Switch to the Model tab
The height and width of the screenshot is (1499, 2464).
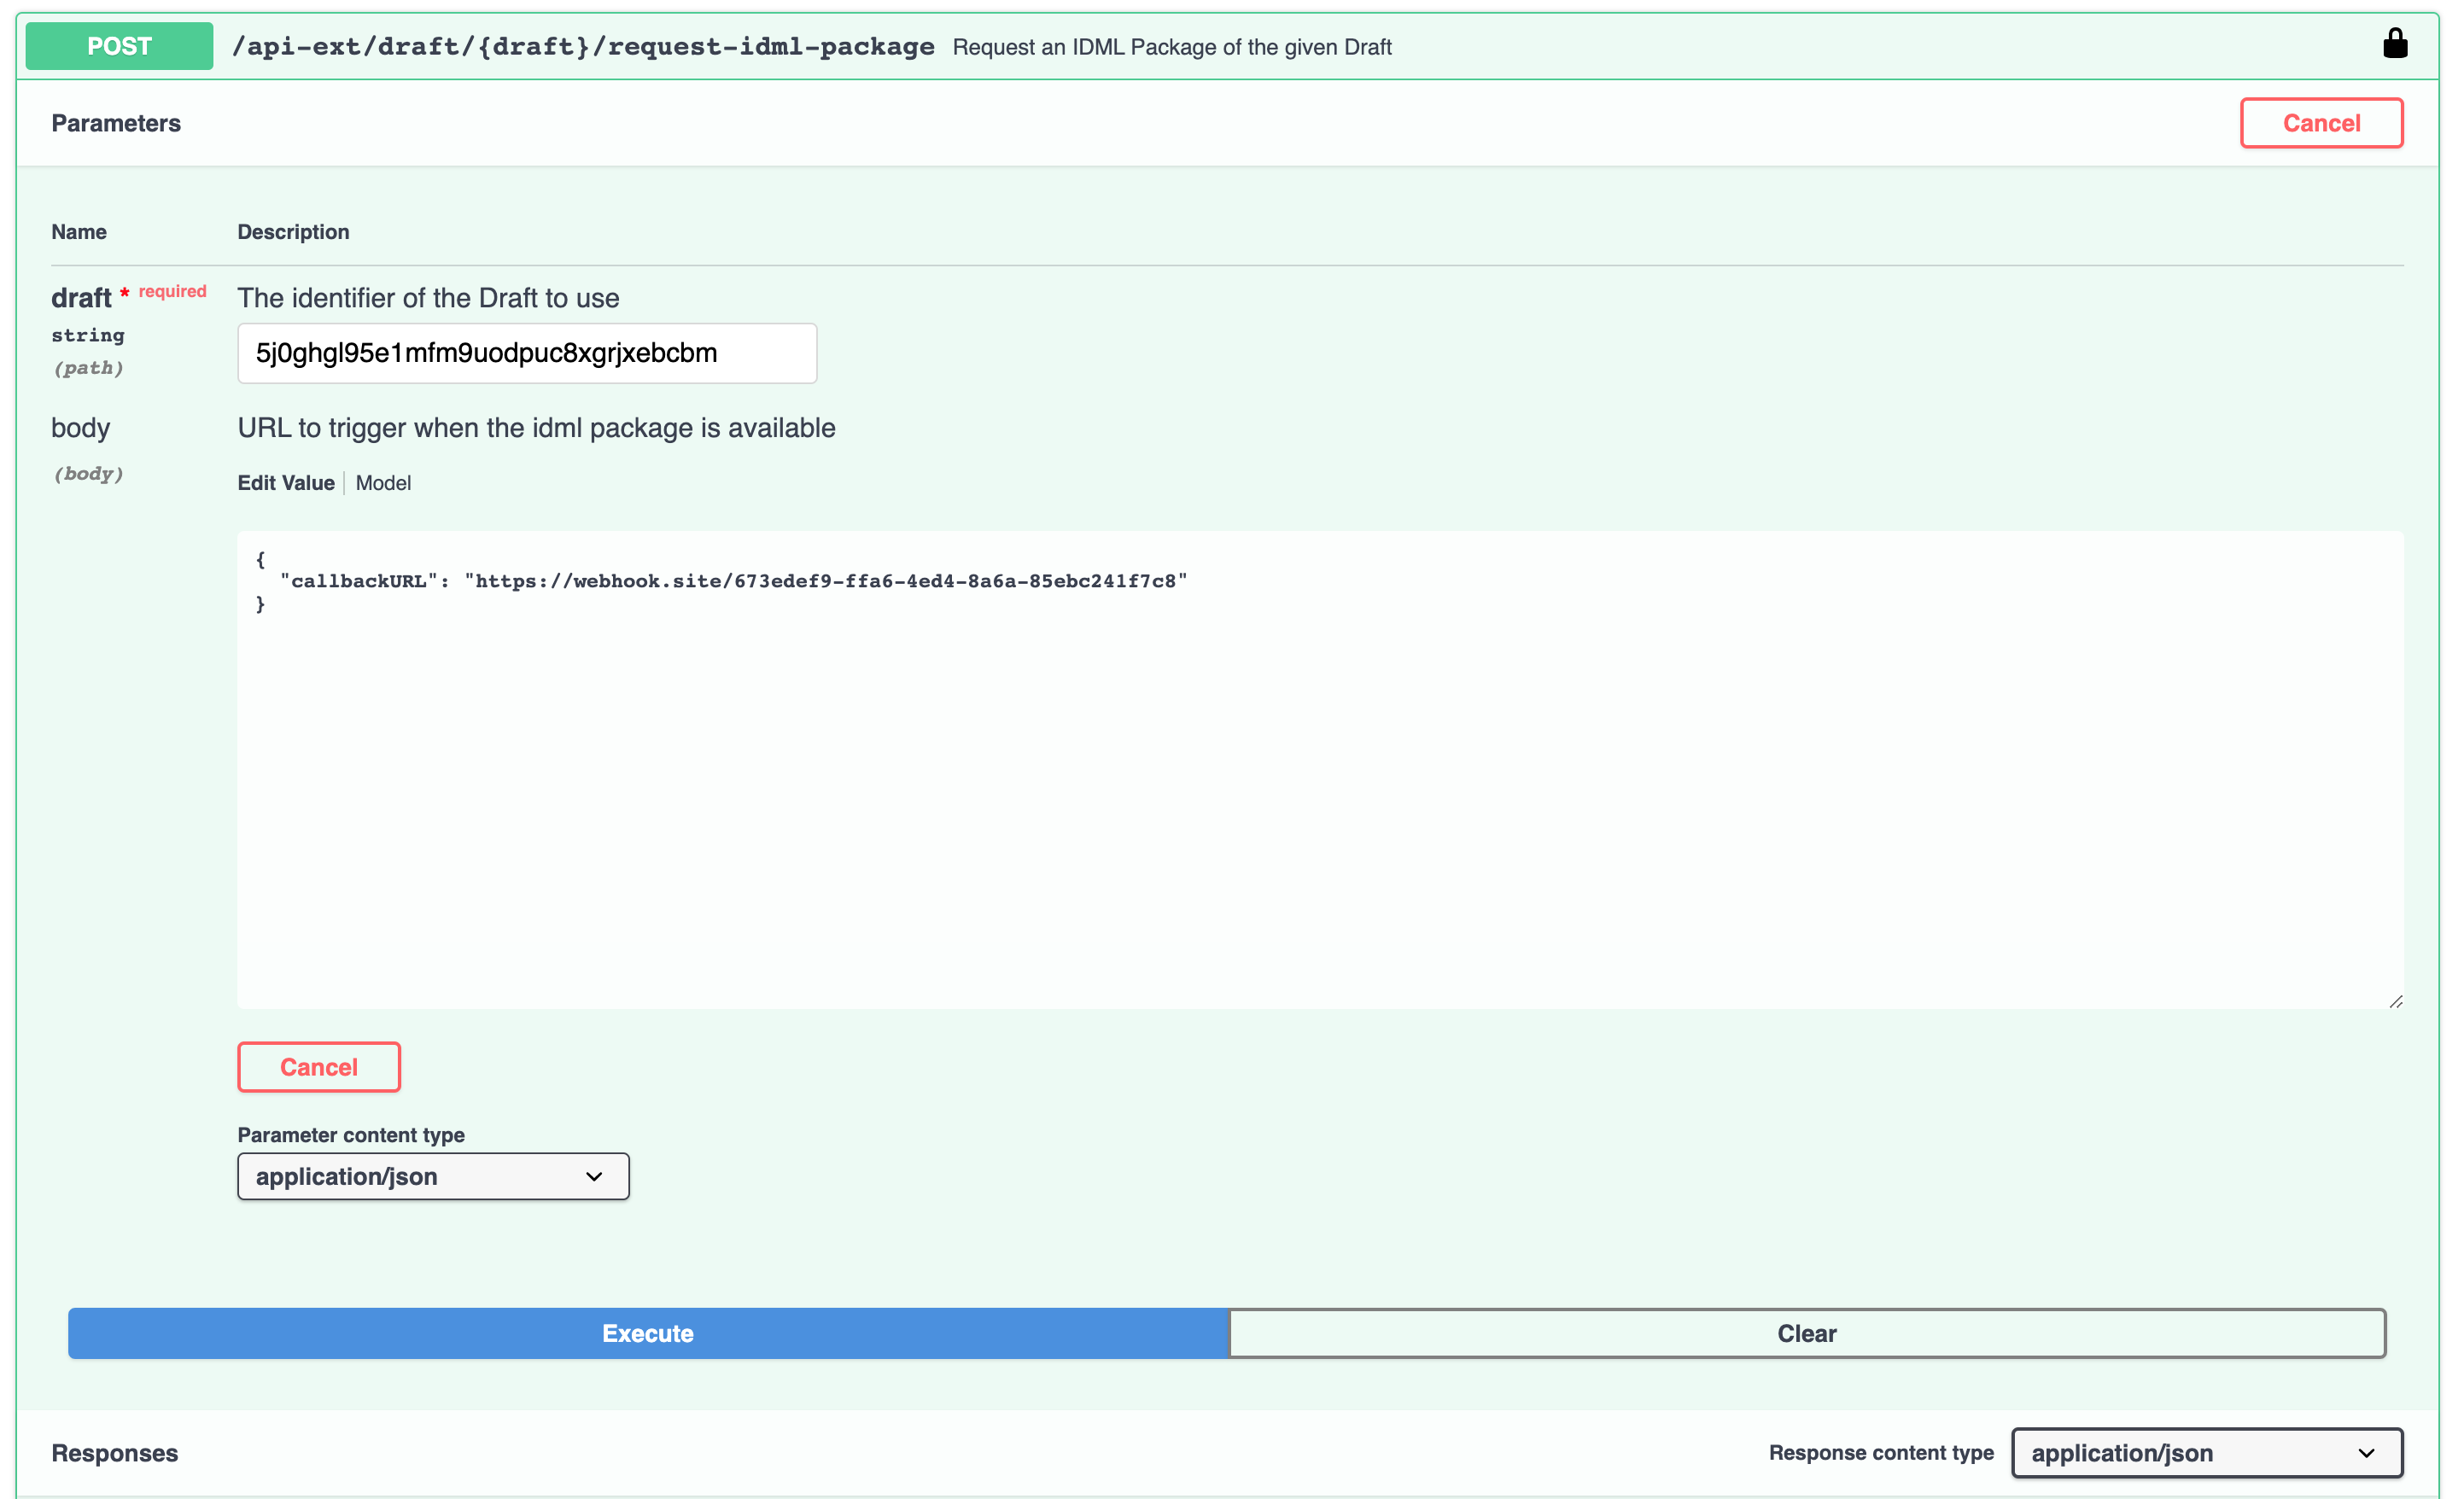(383, 483)
